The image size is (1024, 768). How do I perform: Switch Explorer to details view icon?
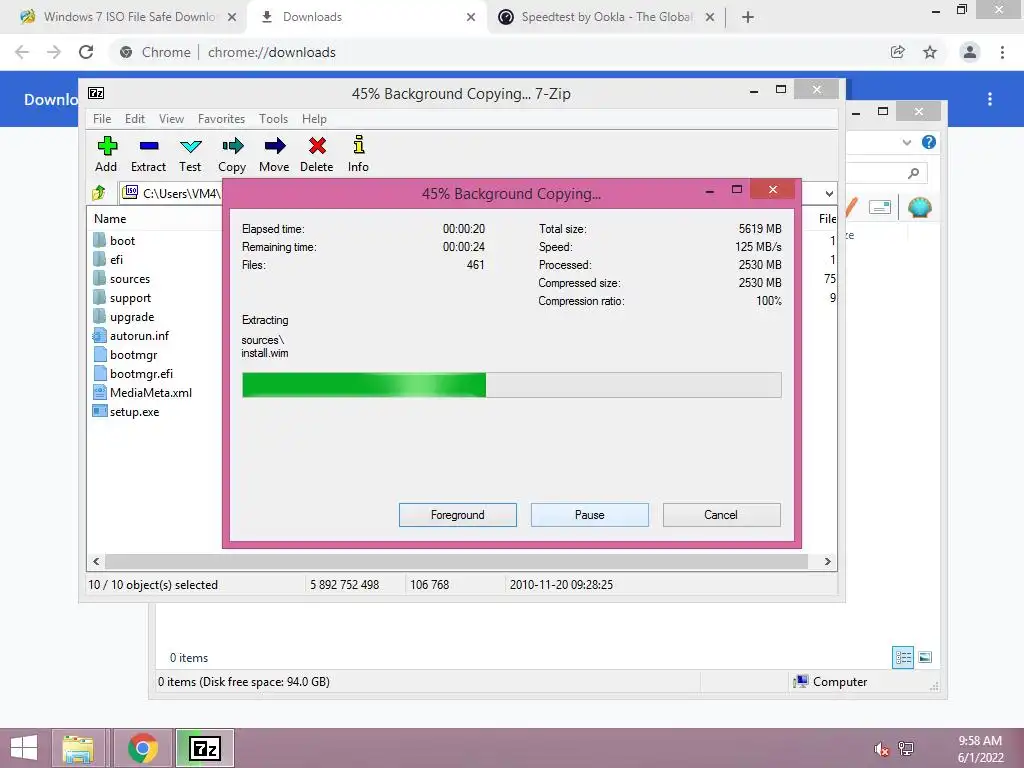[x=903, y=658]
